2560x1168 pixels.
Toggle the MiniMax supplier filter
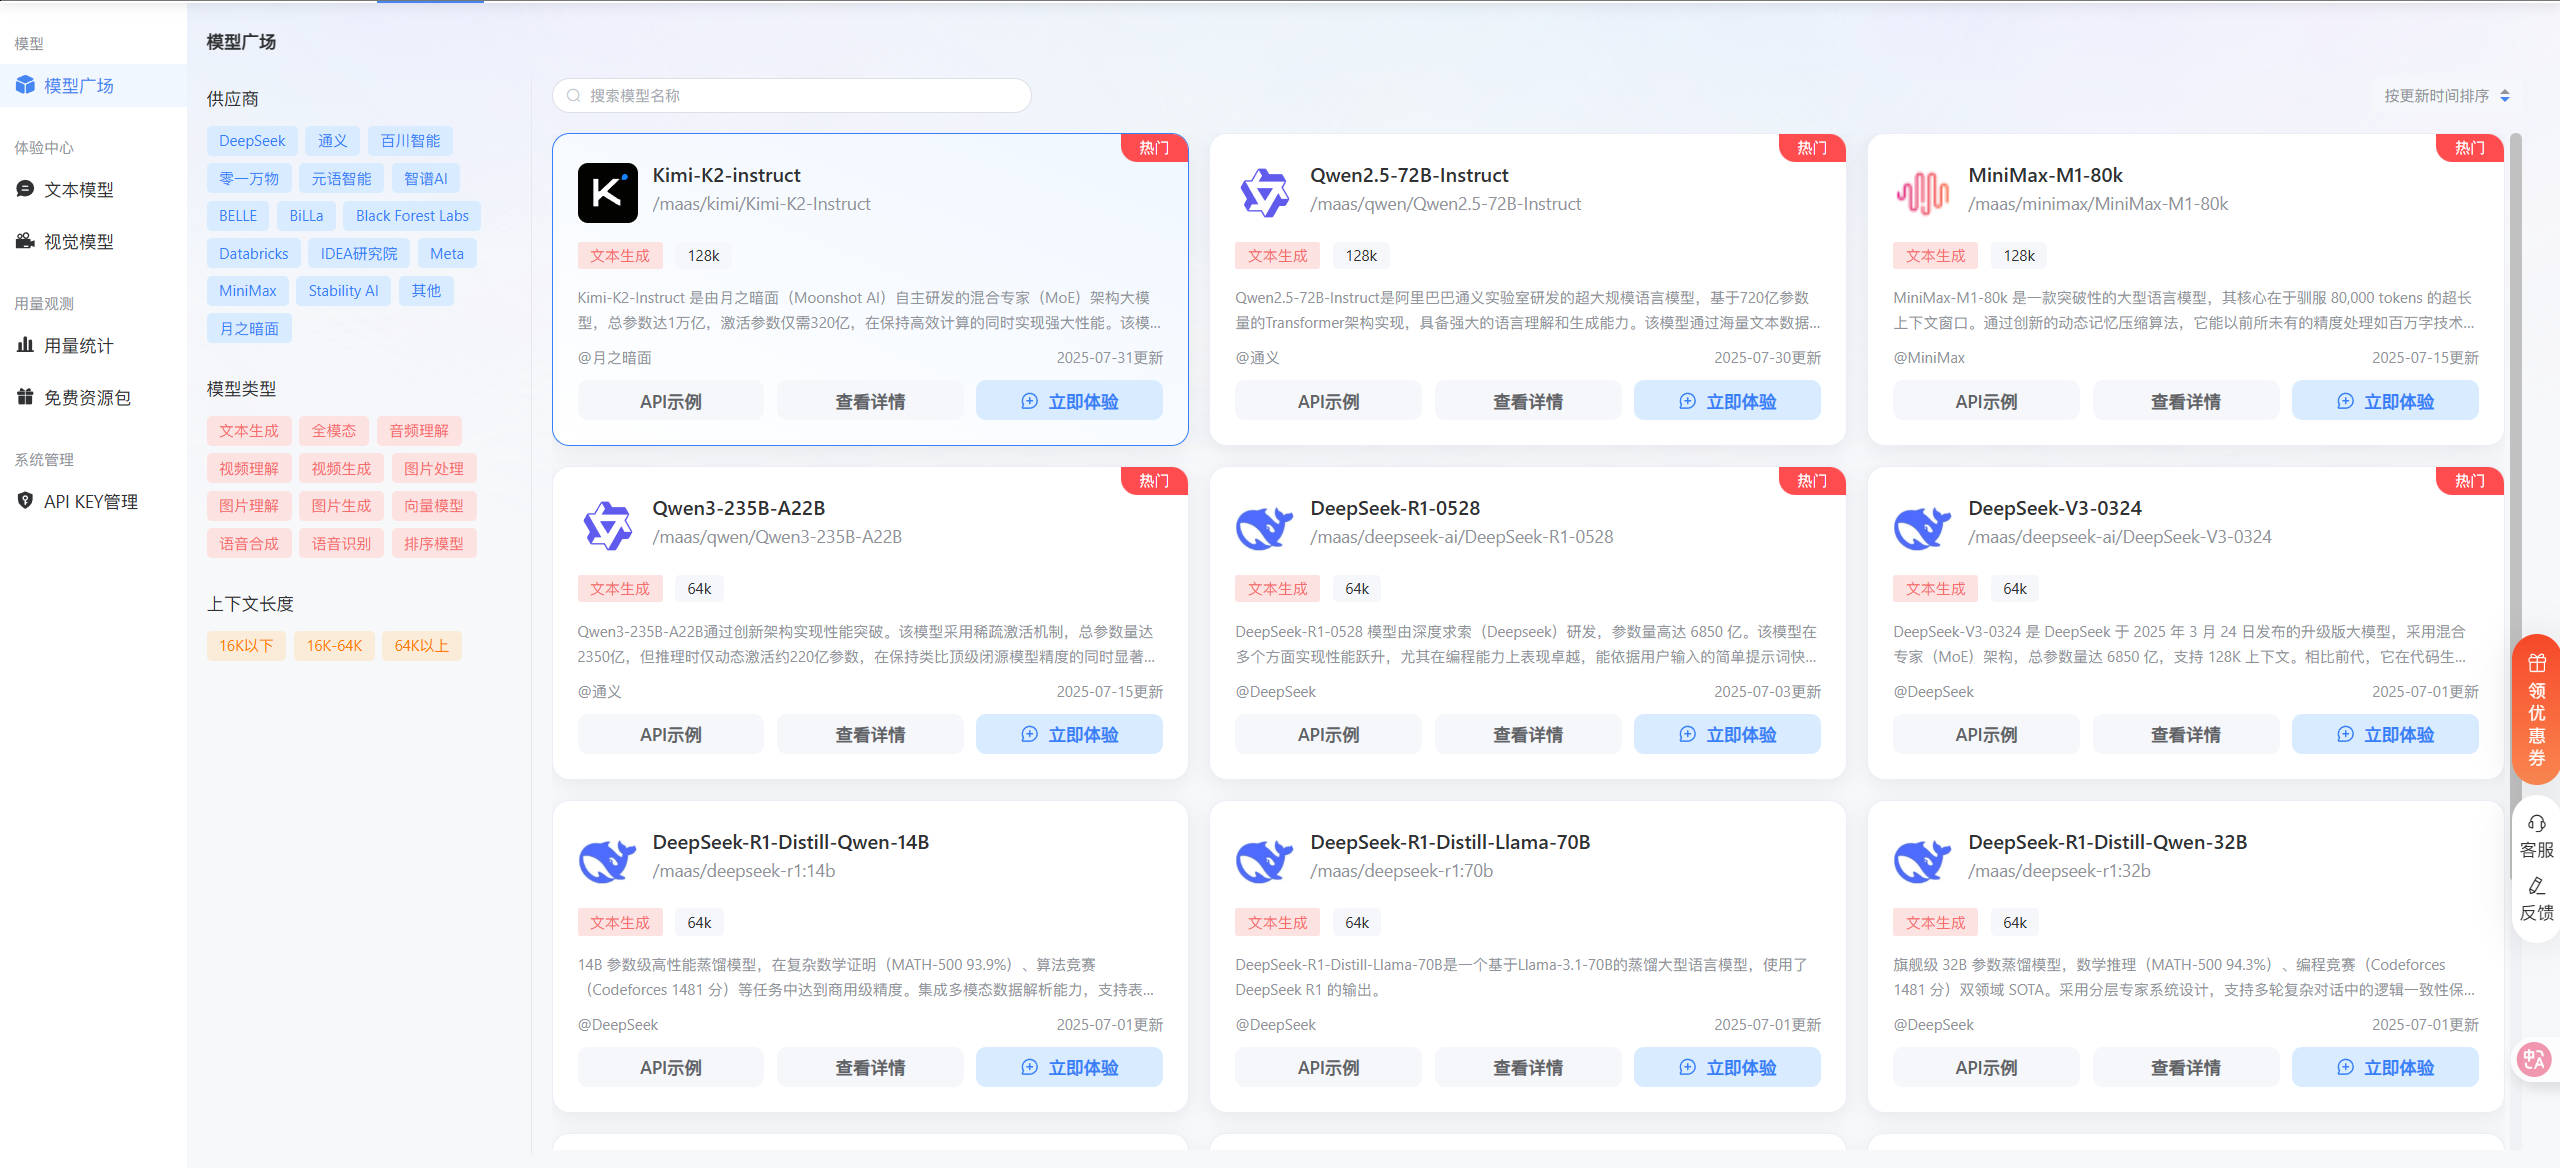(248, 291)
